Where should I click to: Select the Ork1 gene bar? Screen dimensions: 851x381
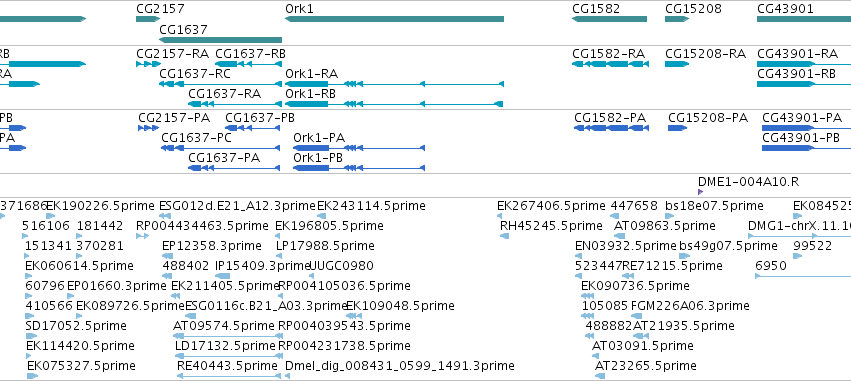tap(395, 19)
